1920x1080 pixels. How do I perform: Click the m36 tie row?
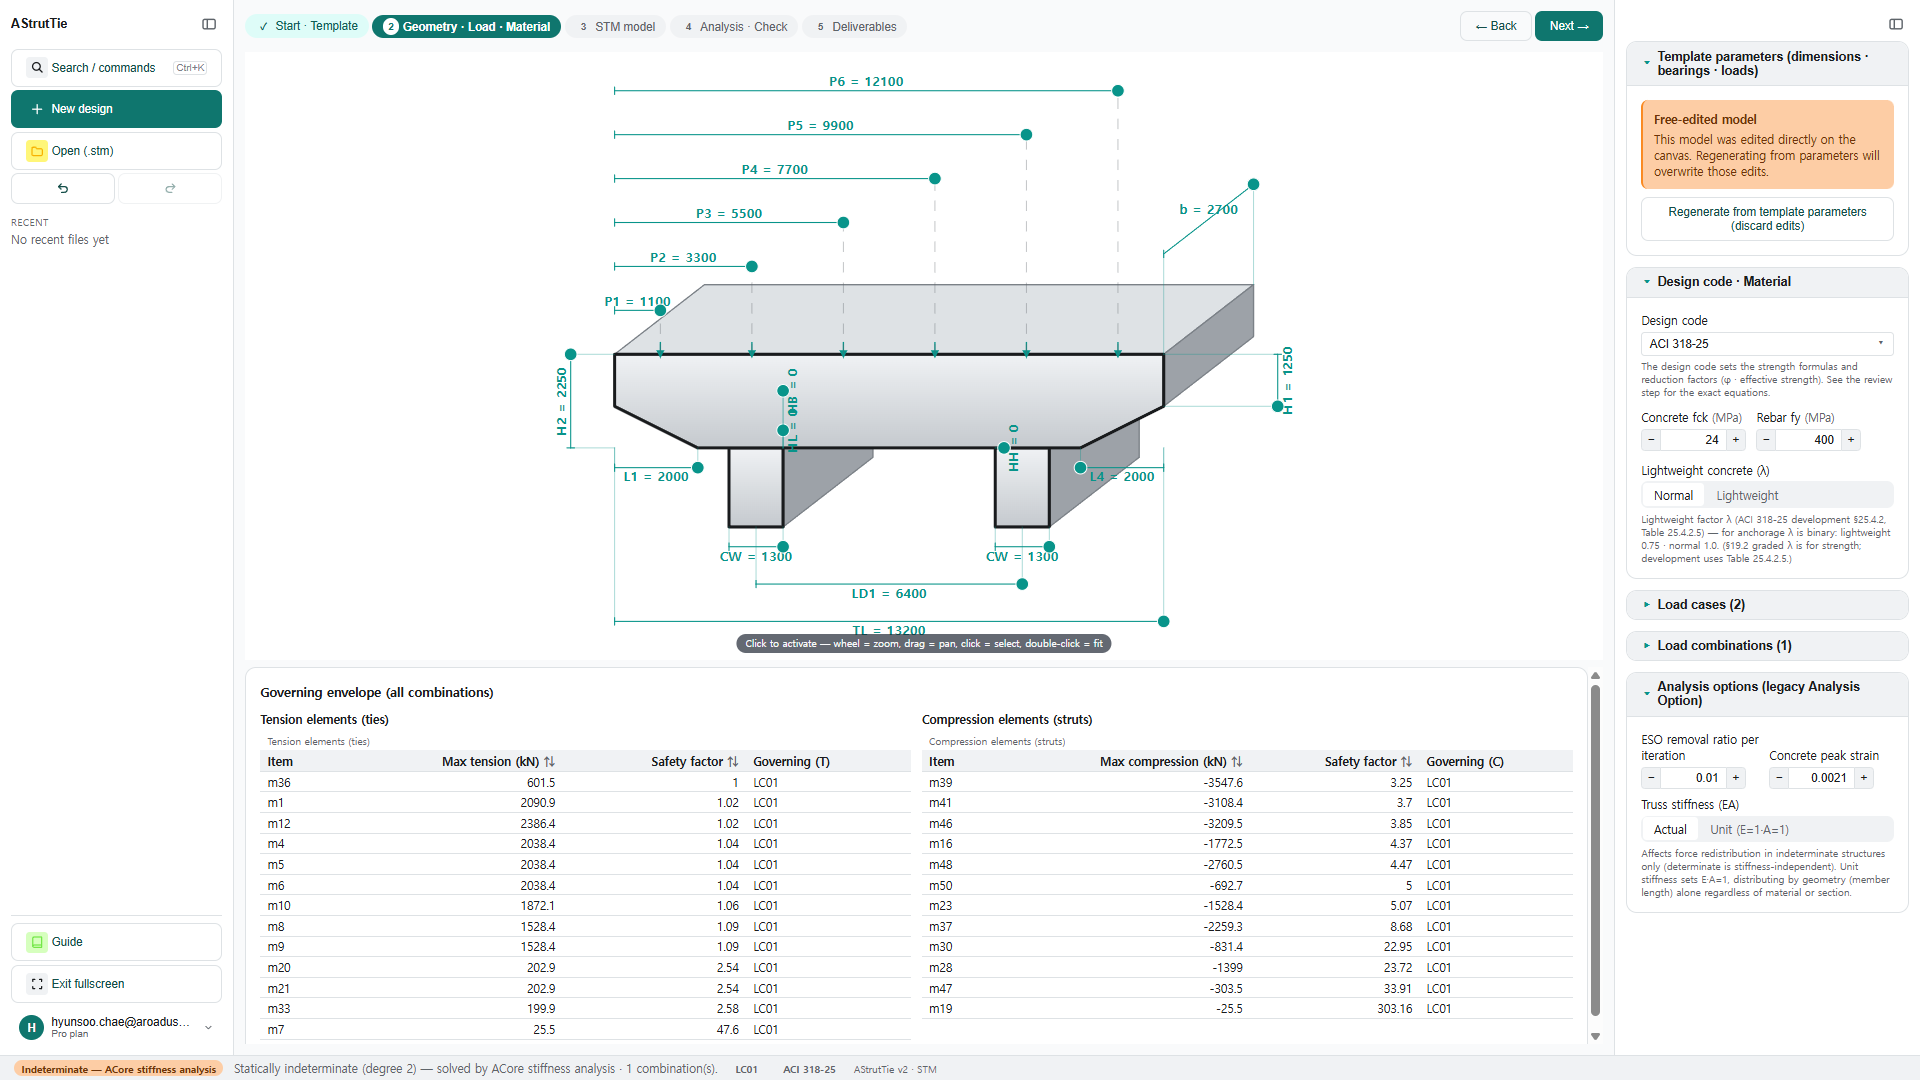point(585,783)
